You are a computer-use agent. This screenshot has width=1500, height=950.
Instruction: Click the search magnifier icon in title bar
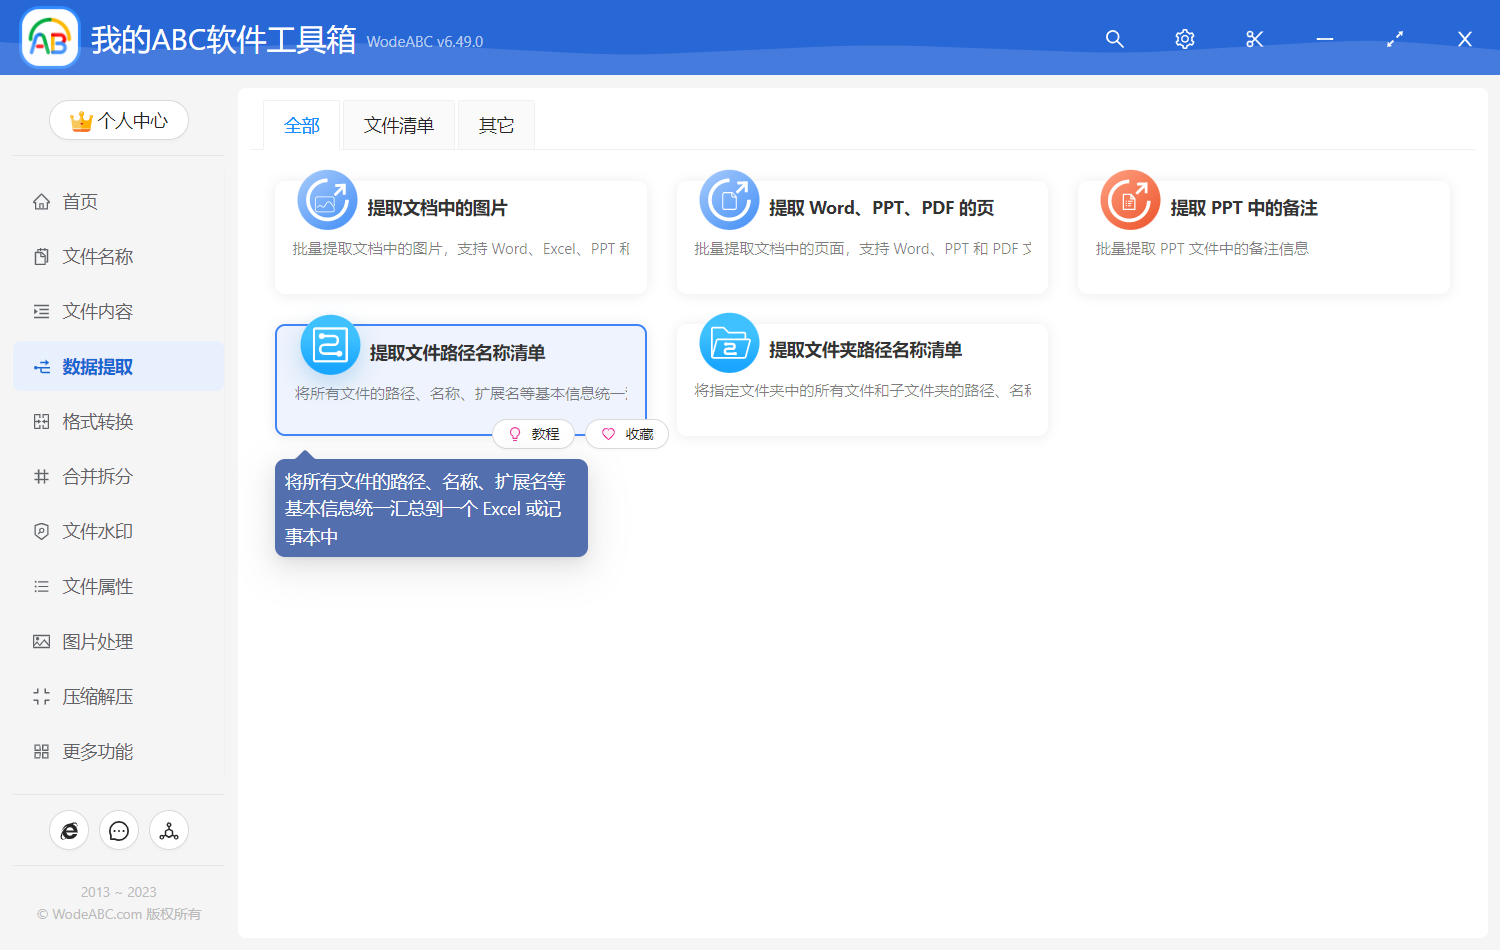(x=1114, y=39)
